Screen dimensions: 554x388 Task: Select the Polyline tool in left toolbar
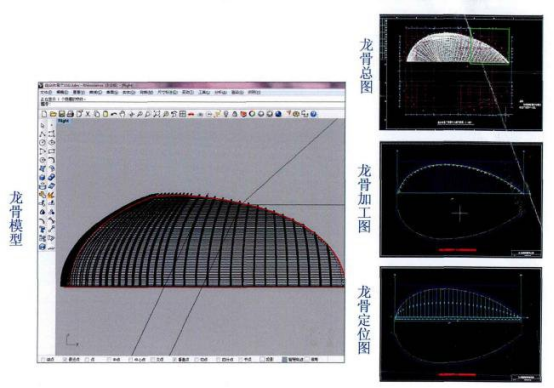click(x=42, y=135)
